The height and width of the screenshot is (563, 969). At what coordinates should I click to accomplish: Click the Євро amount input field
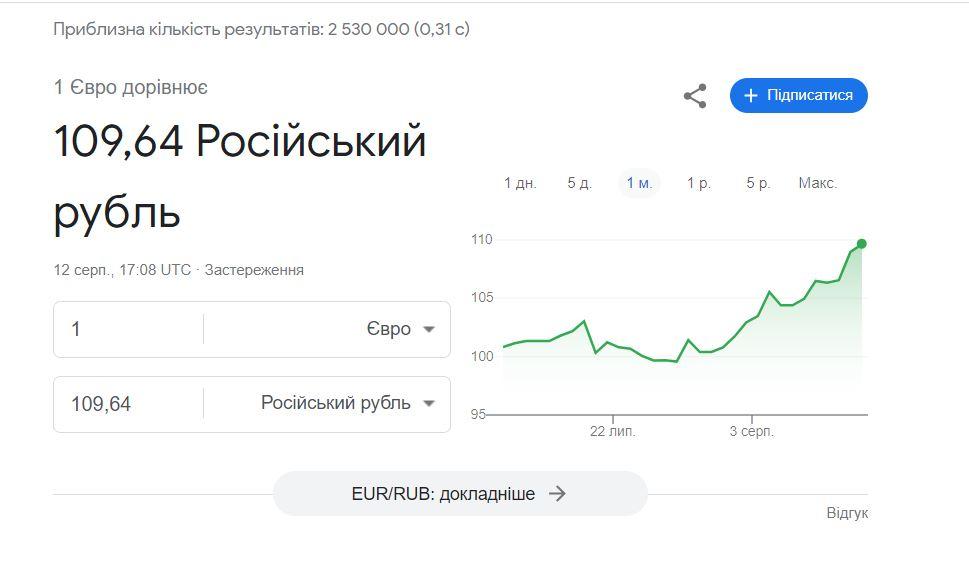pos(130,329)
